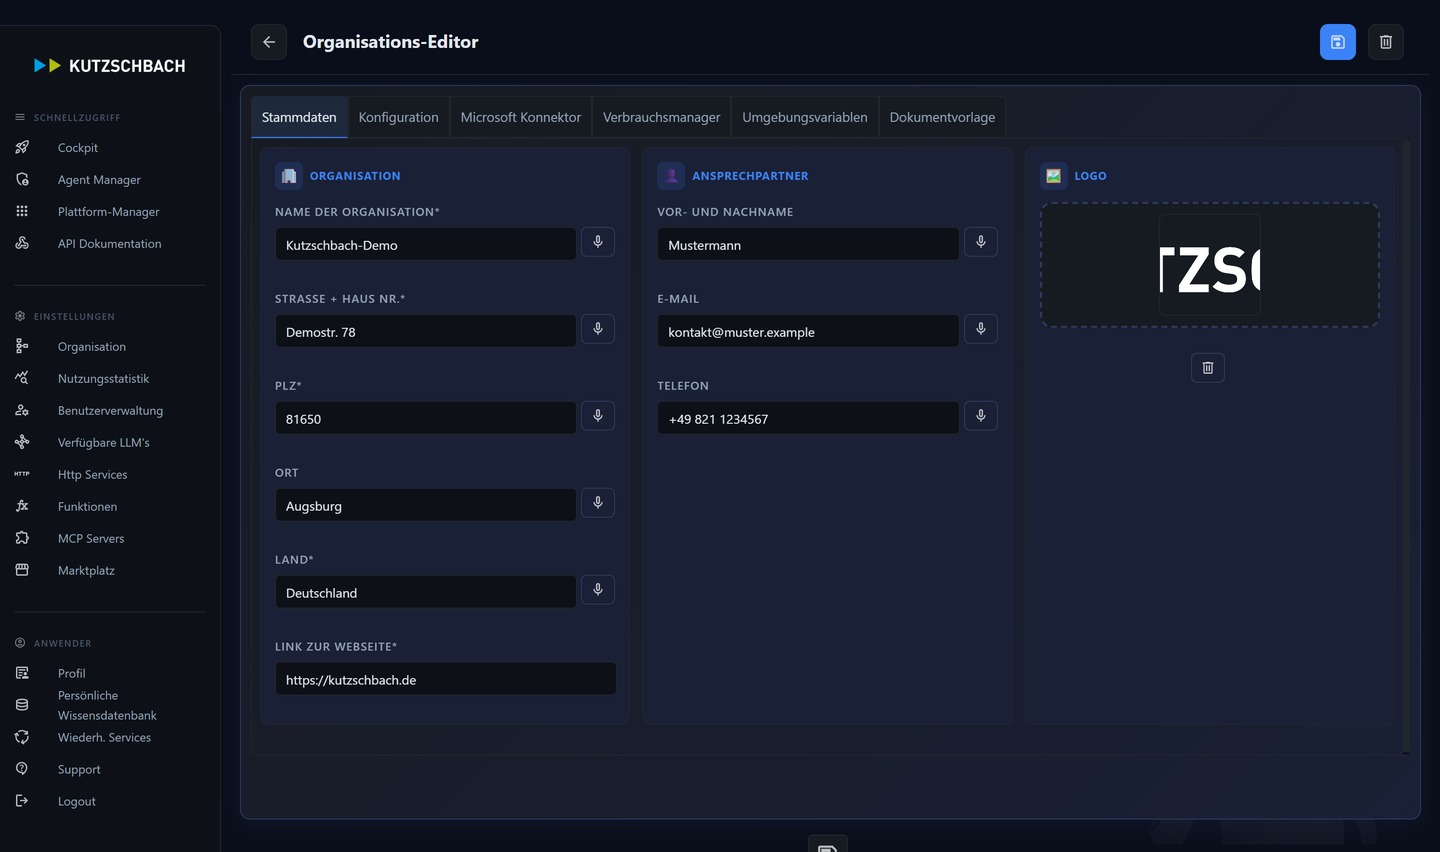
Task: Click the Ort field with Augsburg
Action: pos(425,505)
